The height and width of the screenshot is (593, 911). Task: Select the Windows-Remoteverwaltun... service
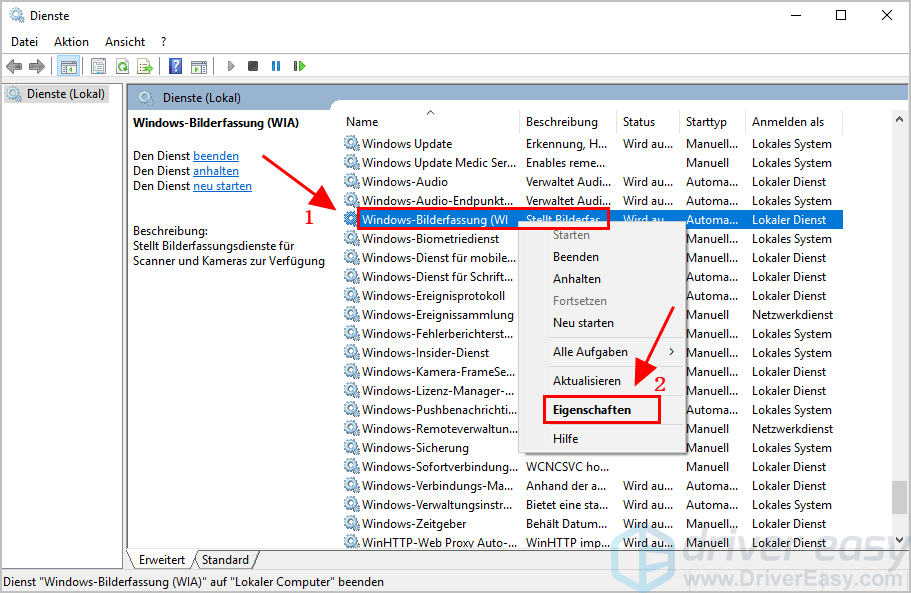(x=430, y=428)
